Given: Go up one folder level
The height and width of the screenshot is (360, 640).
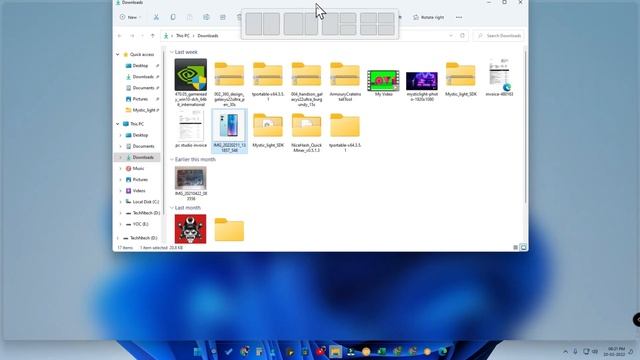Looking at the screenshot, I should (153, 36).
